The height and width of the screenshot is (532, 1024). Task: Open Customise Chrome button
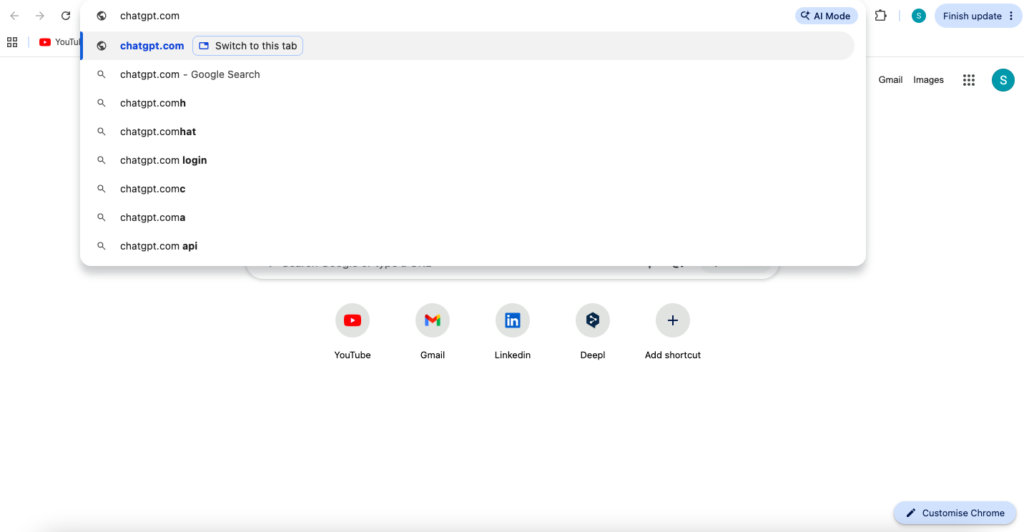point(955,513)
